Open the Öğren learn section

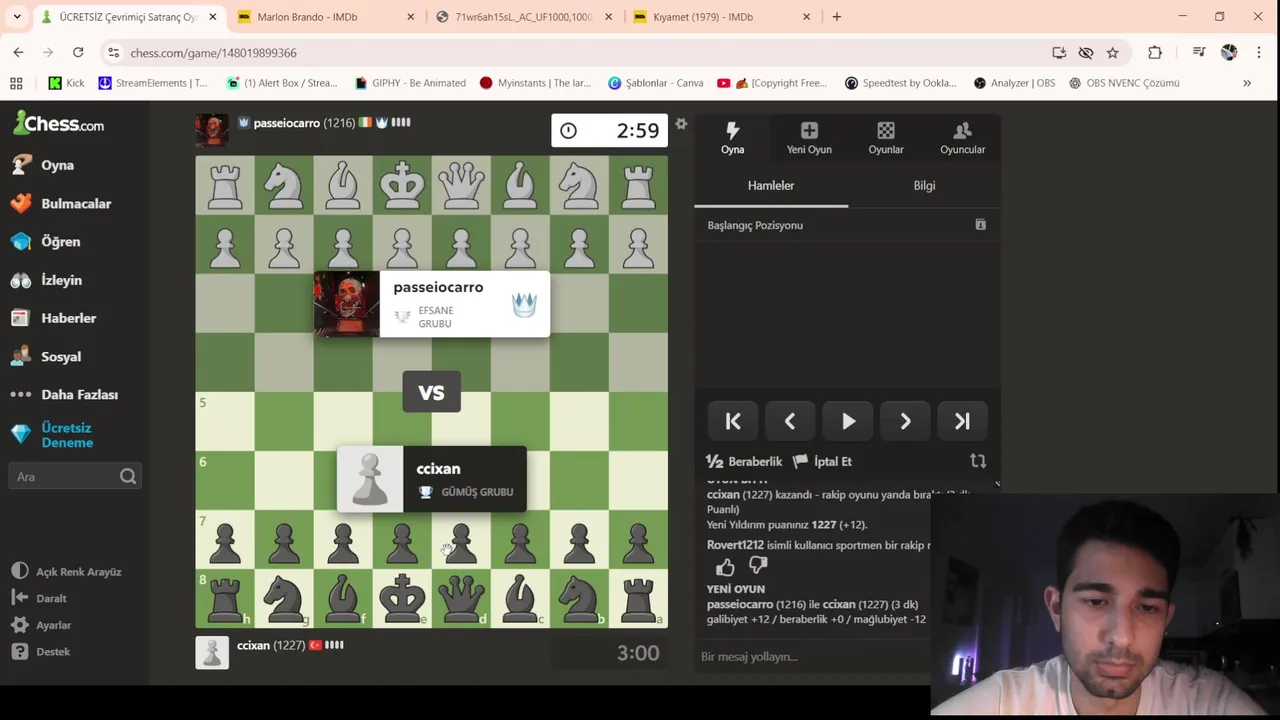pyautogui.click(x=47, y=241)
